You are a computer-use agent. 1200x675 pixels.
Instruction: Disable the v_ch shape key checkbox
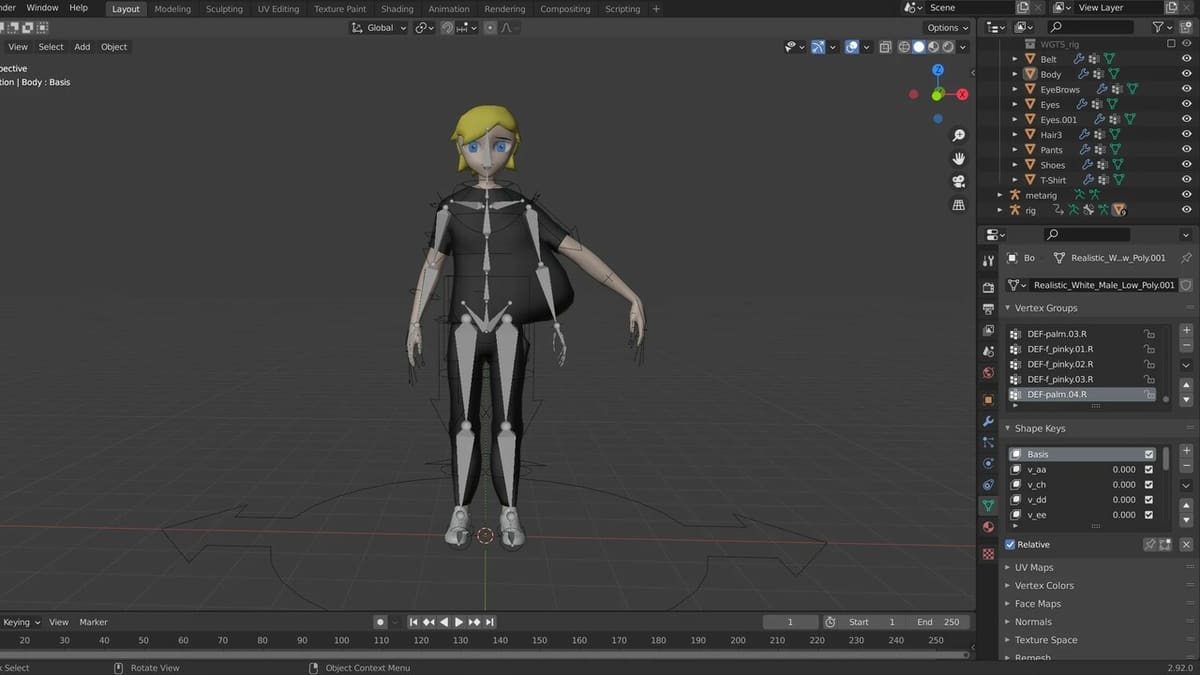(x=1149, y=485)
